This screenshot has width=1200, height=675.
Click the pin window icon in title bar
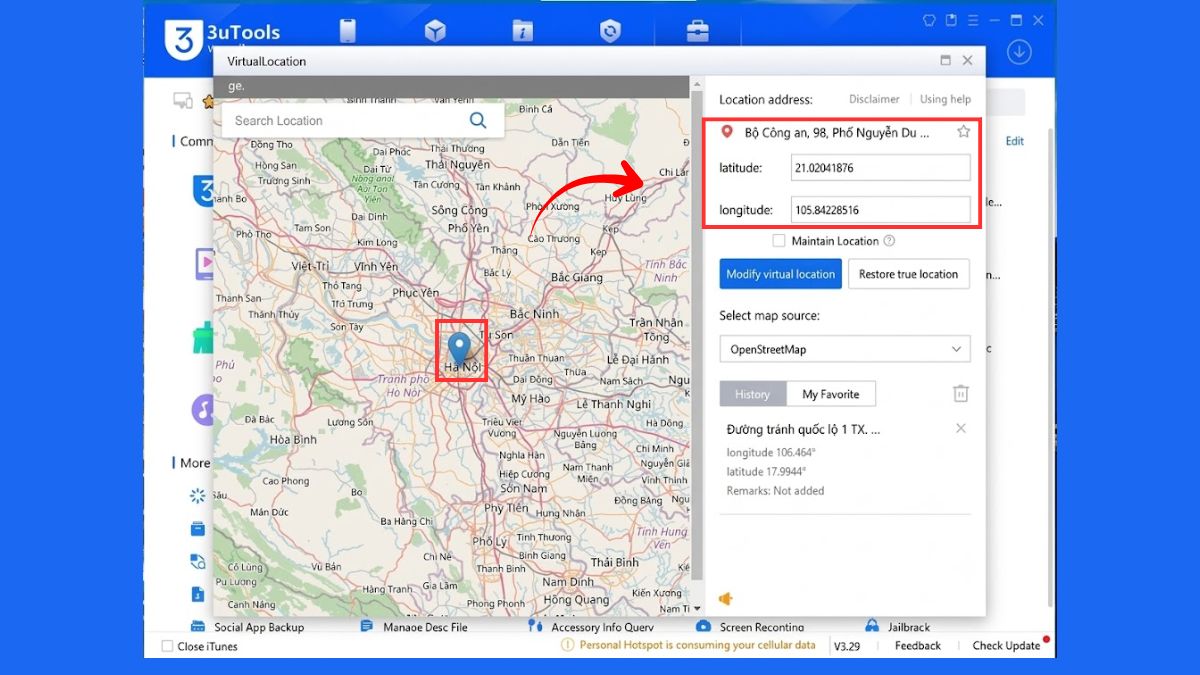(x=950, y=19)
